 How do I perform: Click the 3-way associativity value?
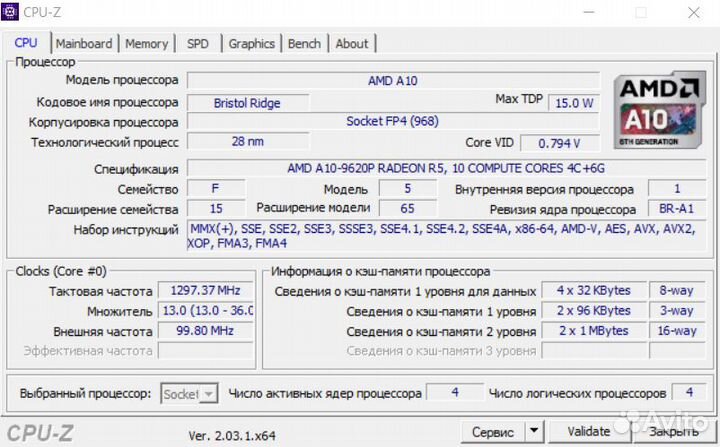click(x=677, y=311)
